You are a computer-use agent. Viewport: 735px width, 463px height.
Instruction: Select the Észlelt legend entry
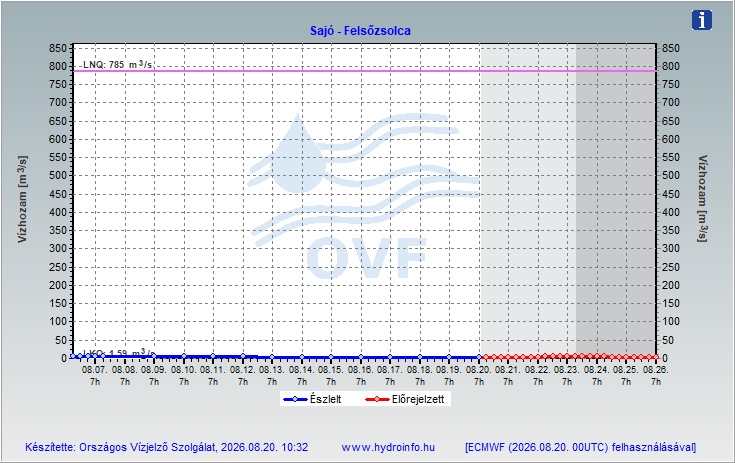[x=325, y=399]
